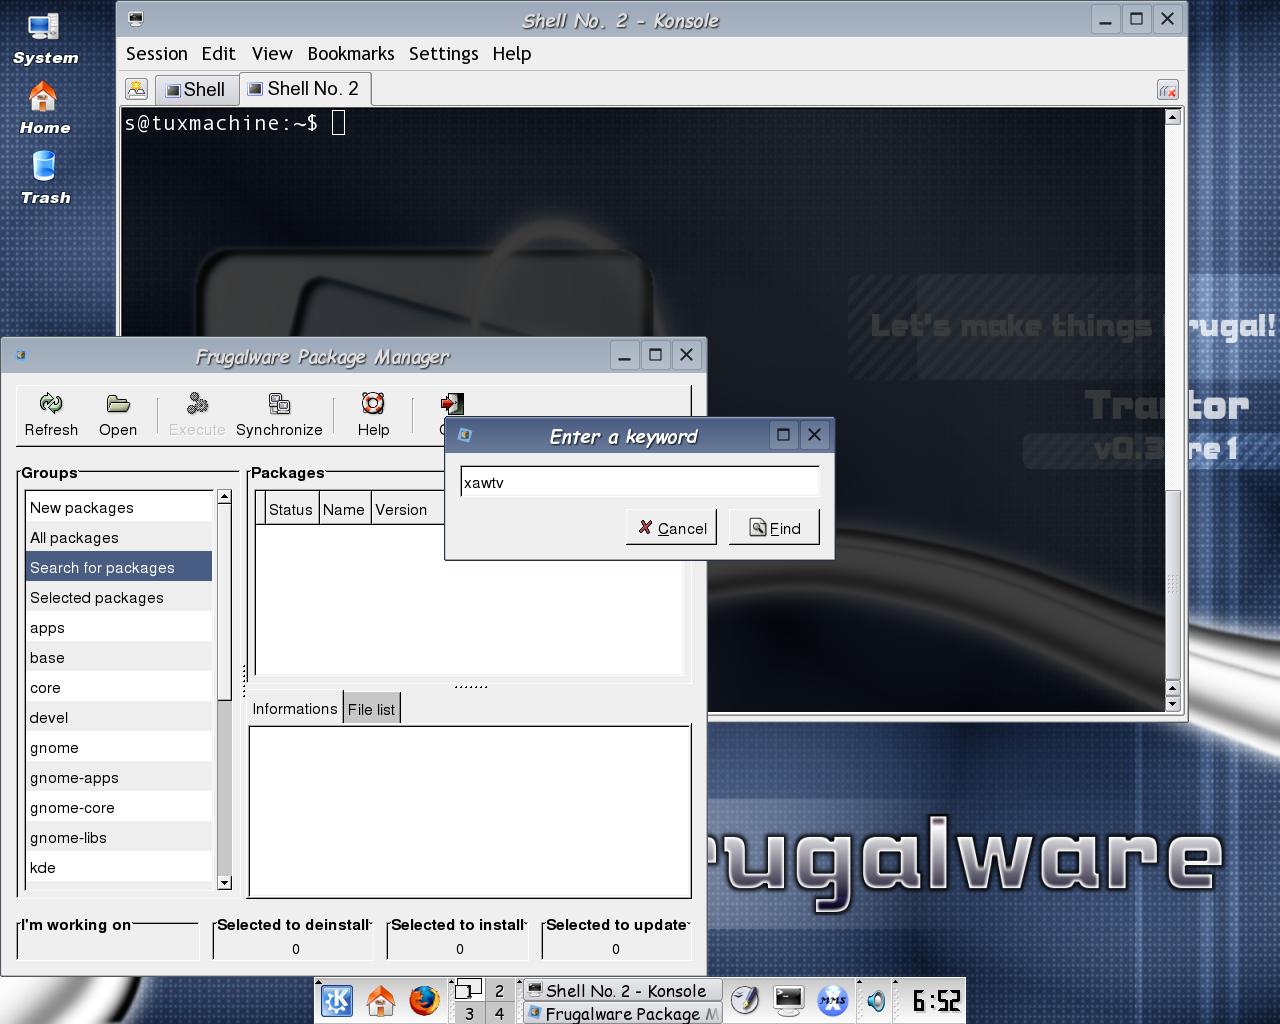The image size is (1280, 1024).
Task: Switch to virtual desktop 2 in pager
Action: [x=499, y=991]
